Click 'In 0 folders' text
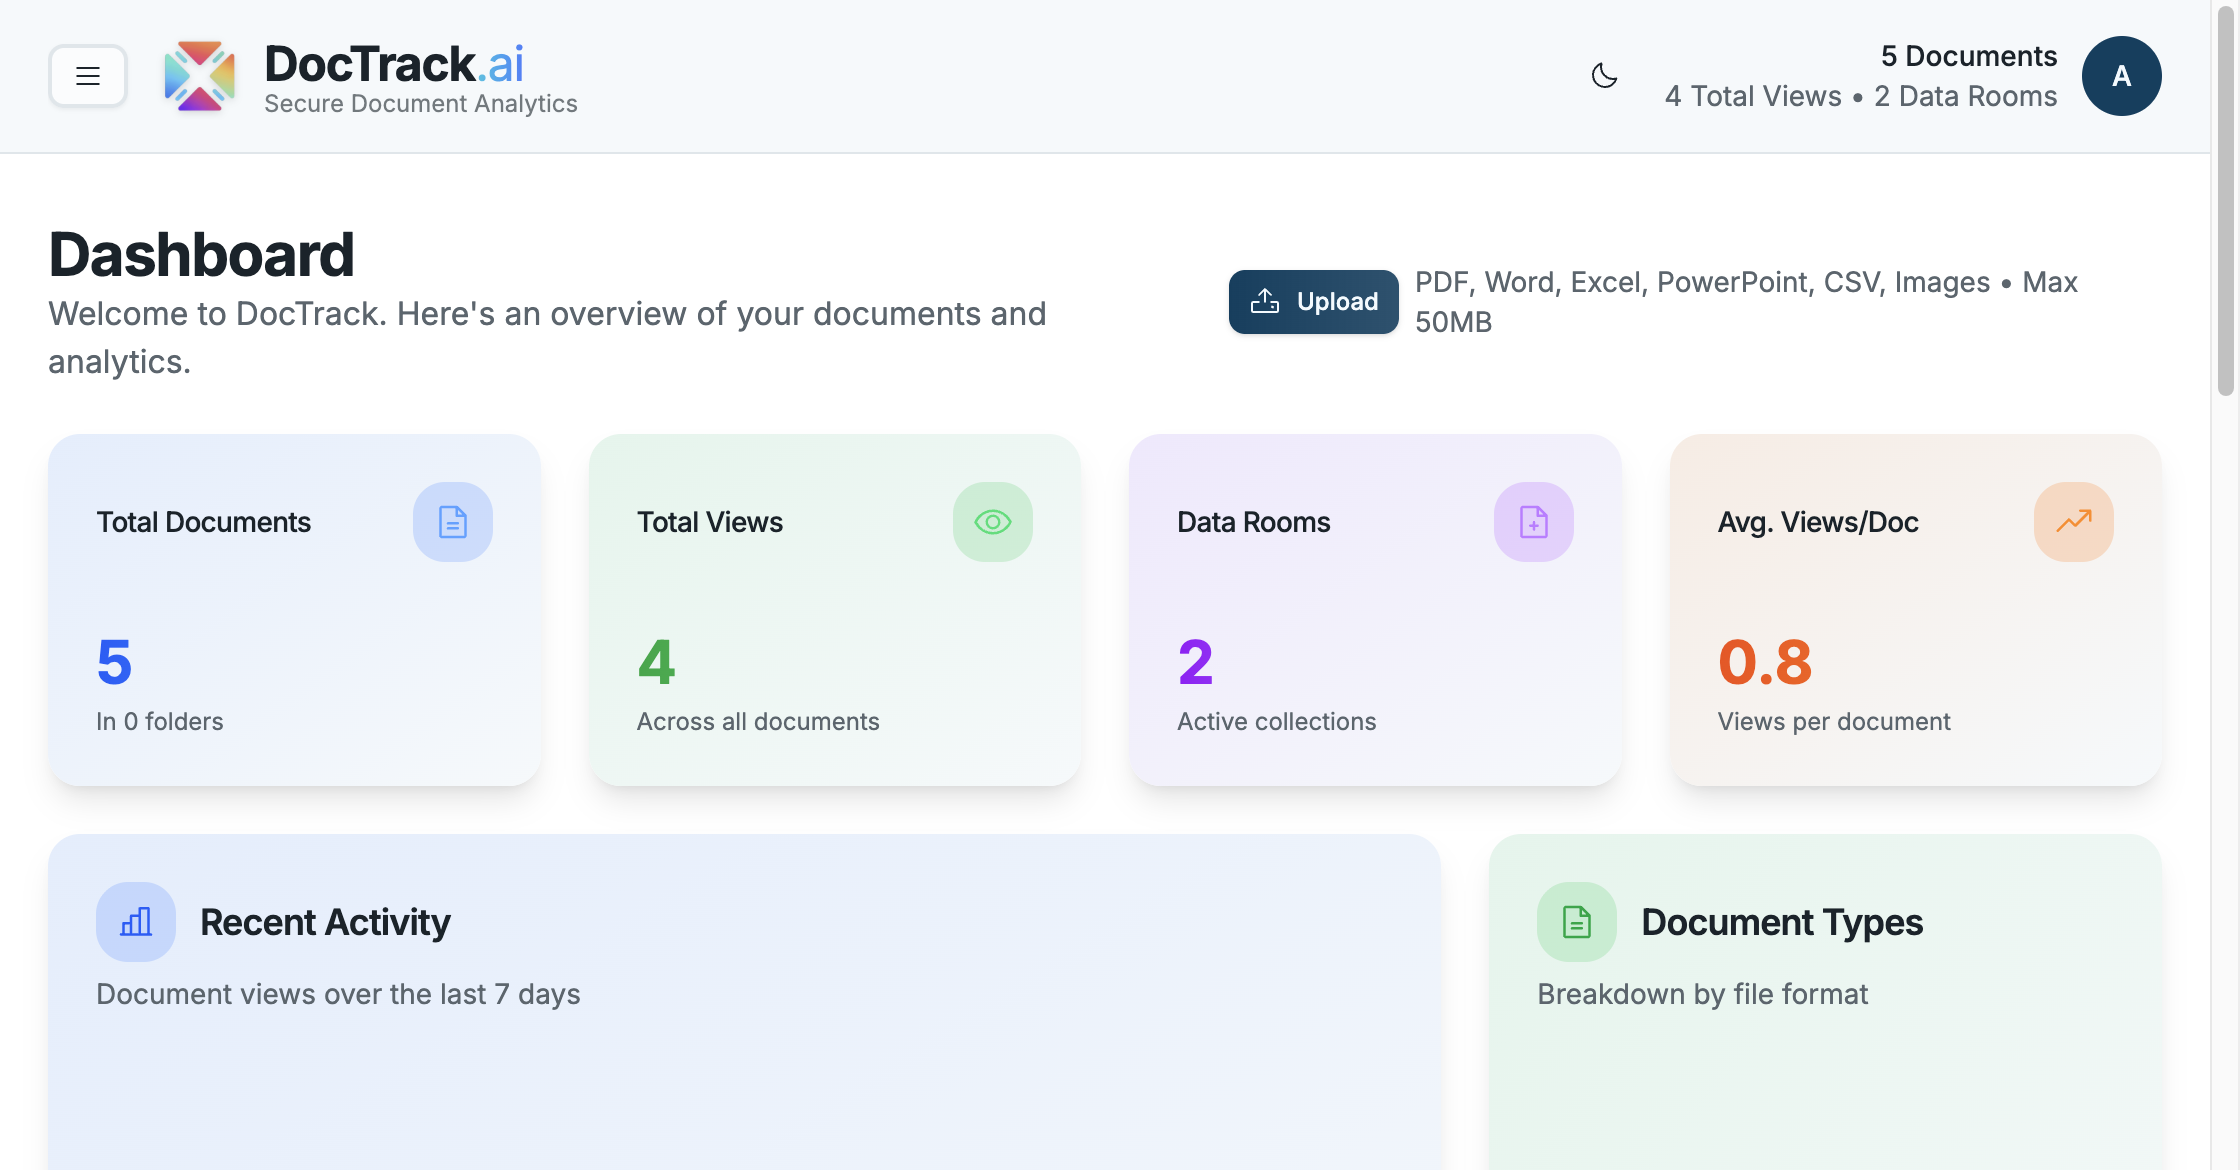The width and height of the screenshot is (2240, 1170). coord(160,721)
